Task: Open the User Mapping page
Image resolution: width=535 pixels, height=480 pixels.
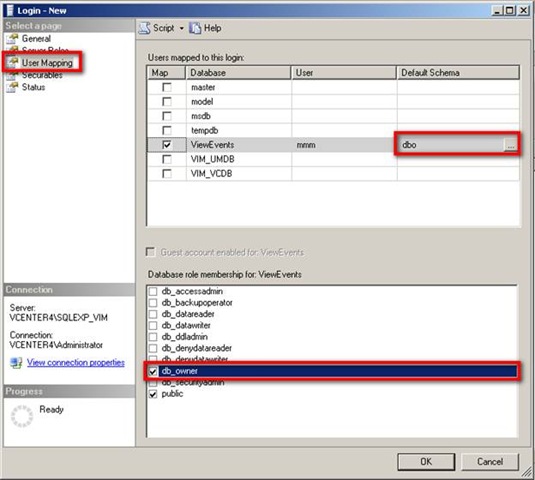Action: pos(47,63)
